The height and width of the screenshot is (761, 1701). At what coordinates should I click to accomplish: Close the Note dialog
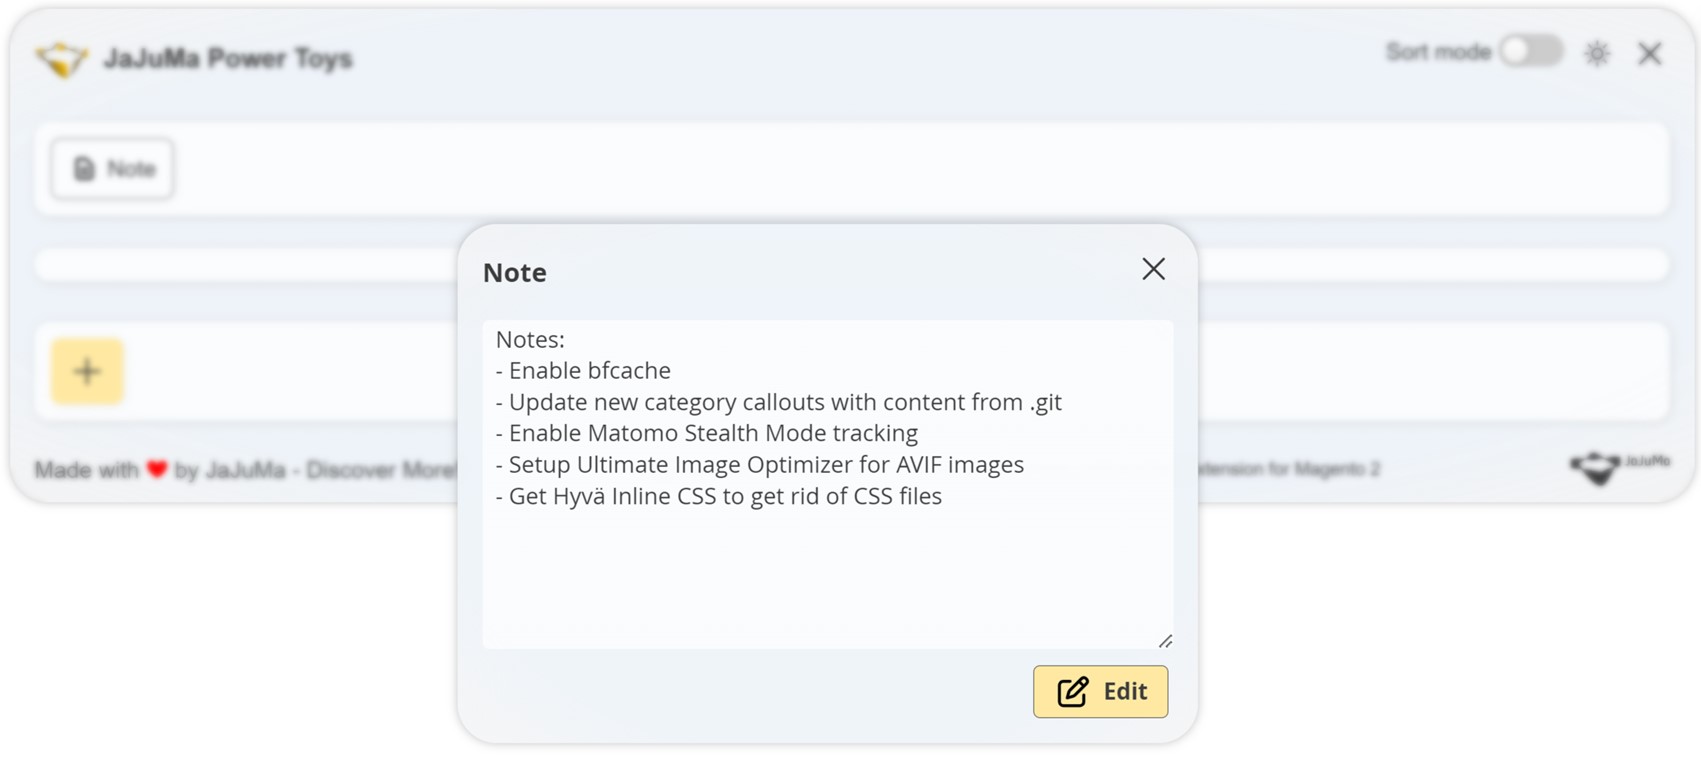point(1153,269)
